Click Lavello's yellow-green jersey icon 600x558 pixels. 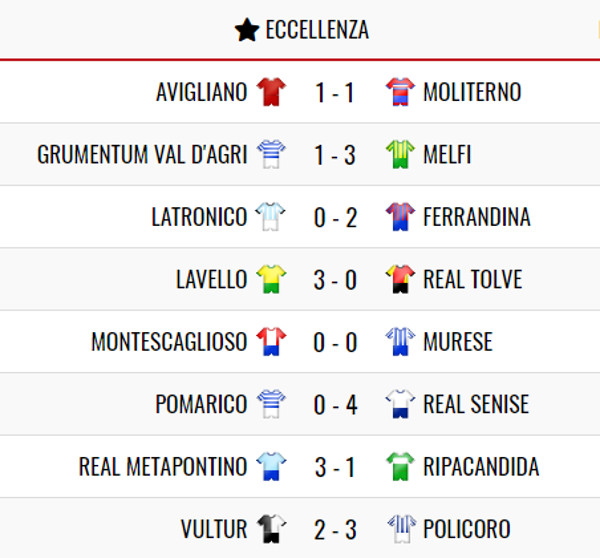[x=271, y=279]
